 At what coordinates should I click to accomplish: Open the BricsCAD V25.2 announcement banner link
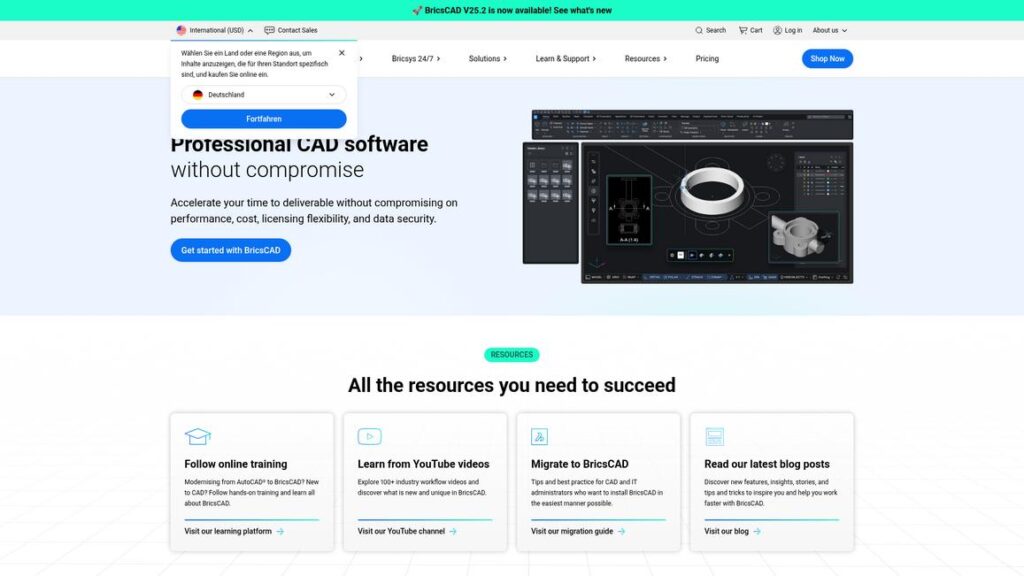(512, 10)
